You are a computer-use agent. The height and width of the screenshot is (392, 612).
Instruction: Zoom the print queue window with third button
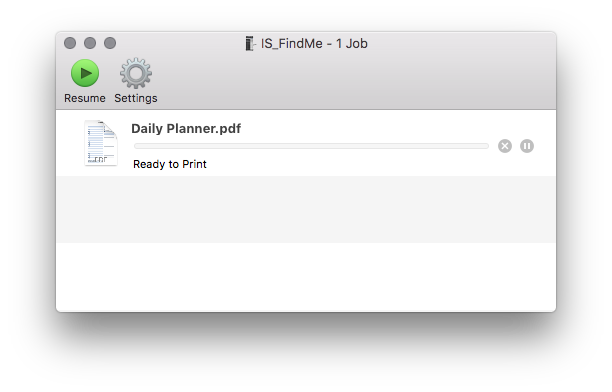point(110,43)
